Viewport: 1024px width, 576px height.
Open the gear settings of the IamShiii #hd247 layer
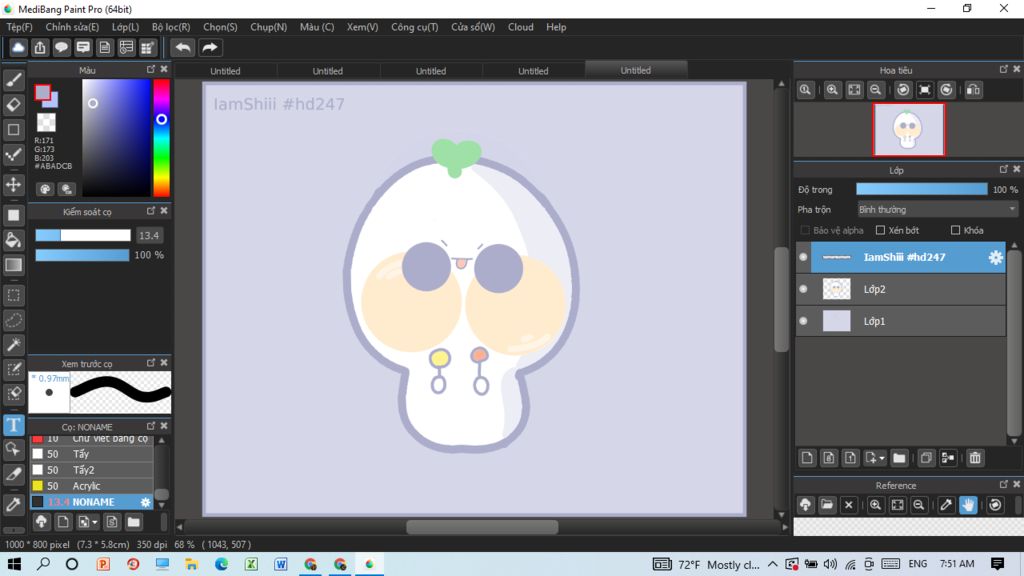(x=995, y=257)
